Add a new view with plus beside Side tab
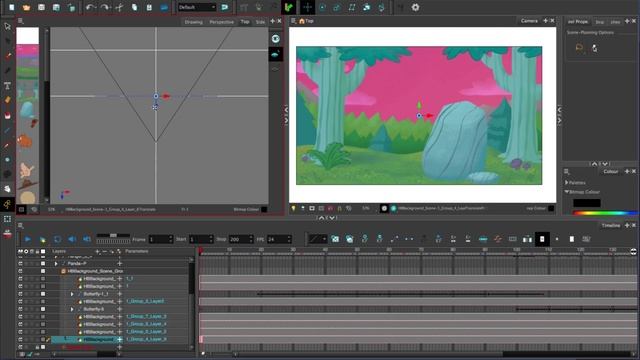The width and height of the screenshot is (640, 360). 273,21
